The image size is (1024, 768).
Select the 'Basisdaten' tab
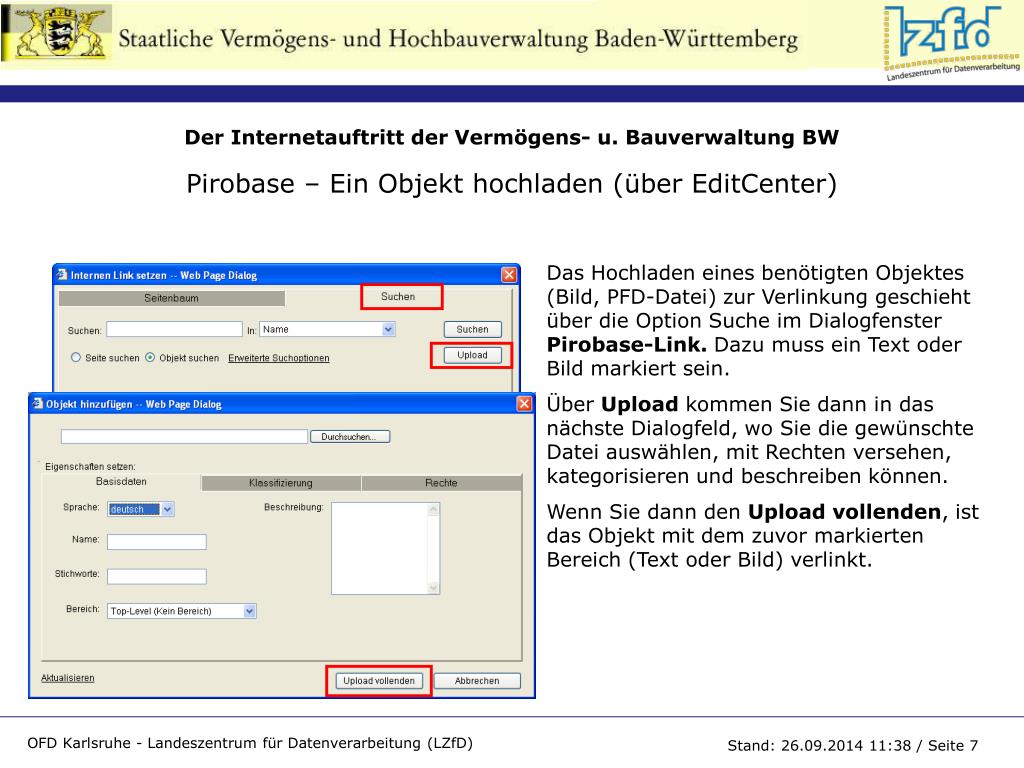pos(121,481)
